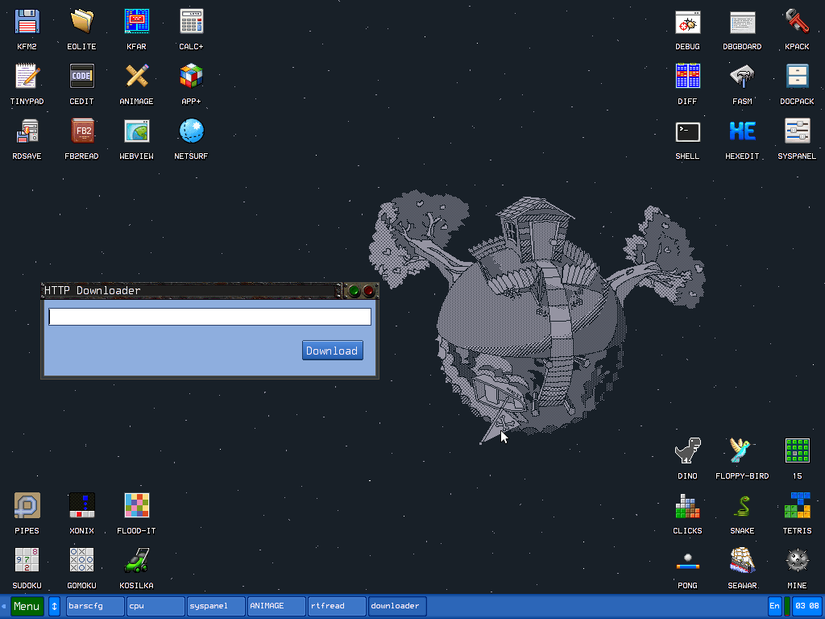This screenshot has width=825, height=619.
Task: Switch to the syspanel taskbar item
Action: click(x=215, y=606)
